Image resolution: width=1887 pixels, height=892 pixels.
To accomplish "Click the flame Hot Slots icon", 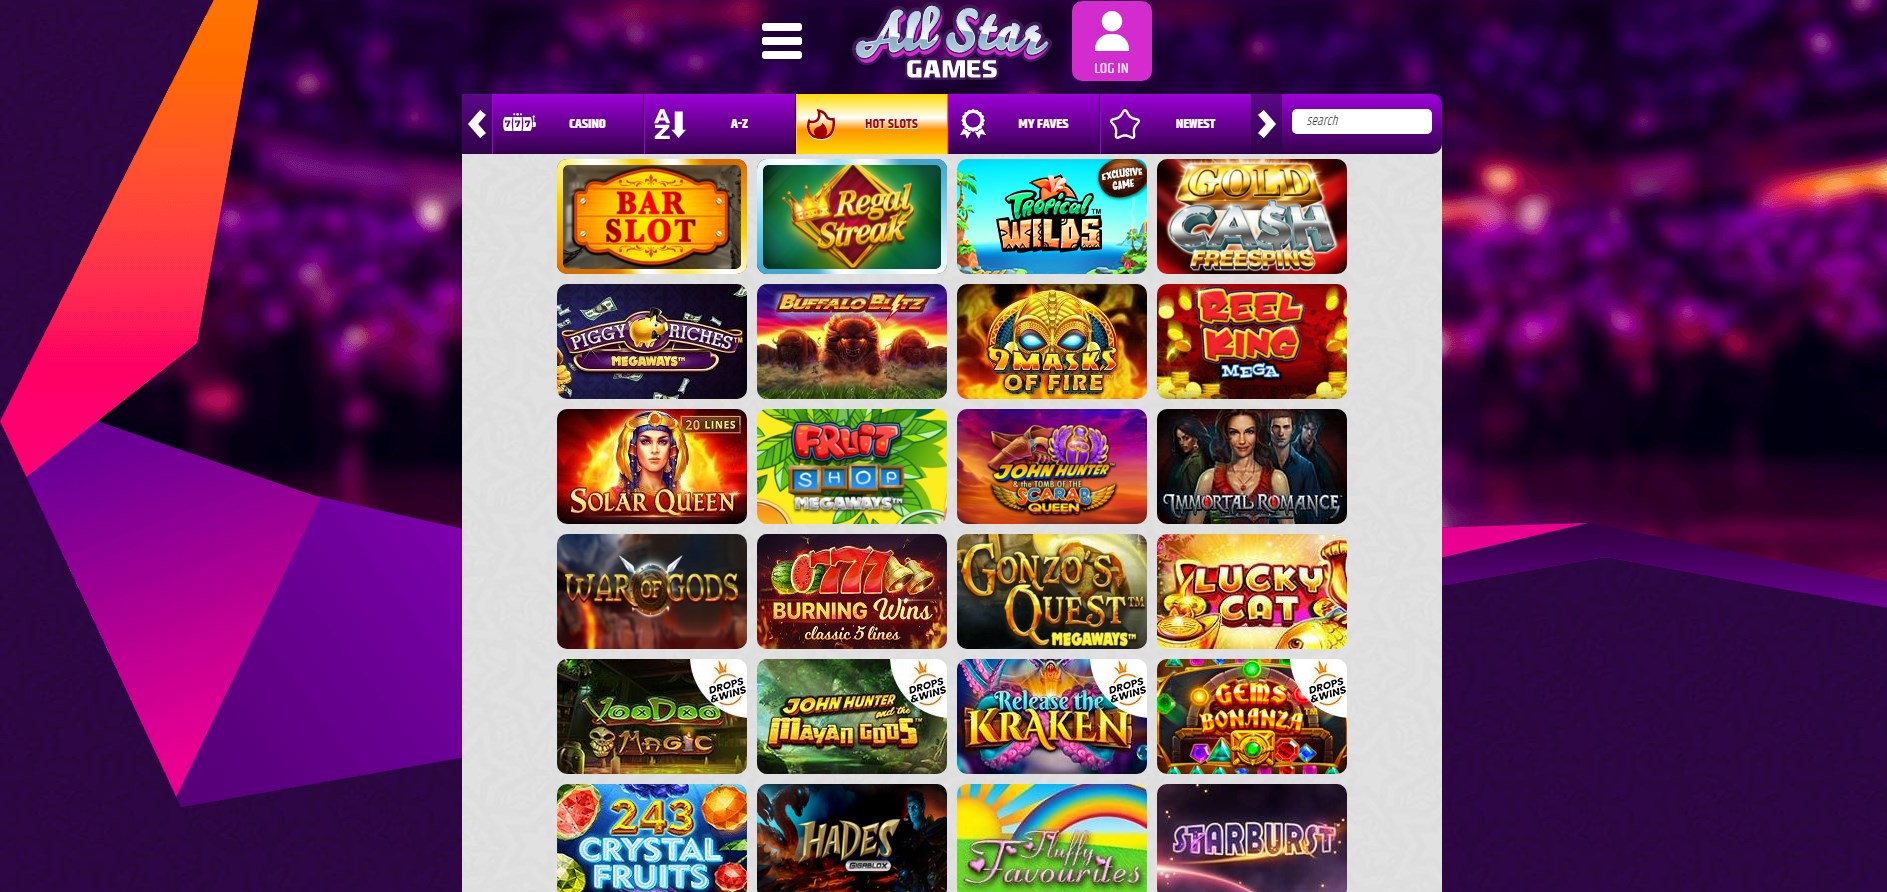I will pos(821,124).
